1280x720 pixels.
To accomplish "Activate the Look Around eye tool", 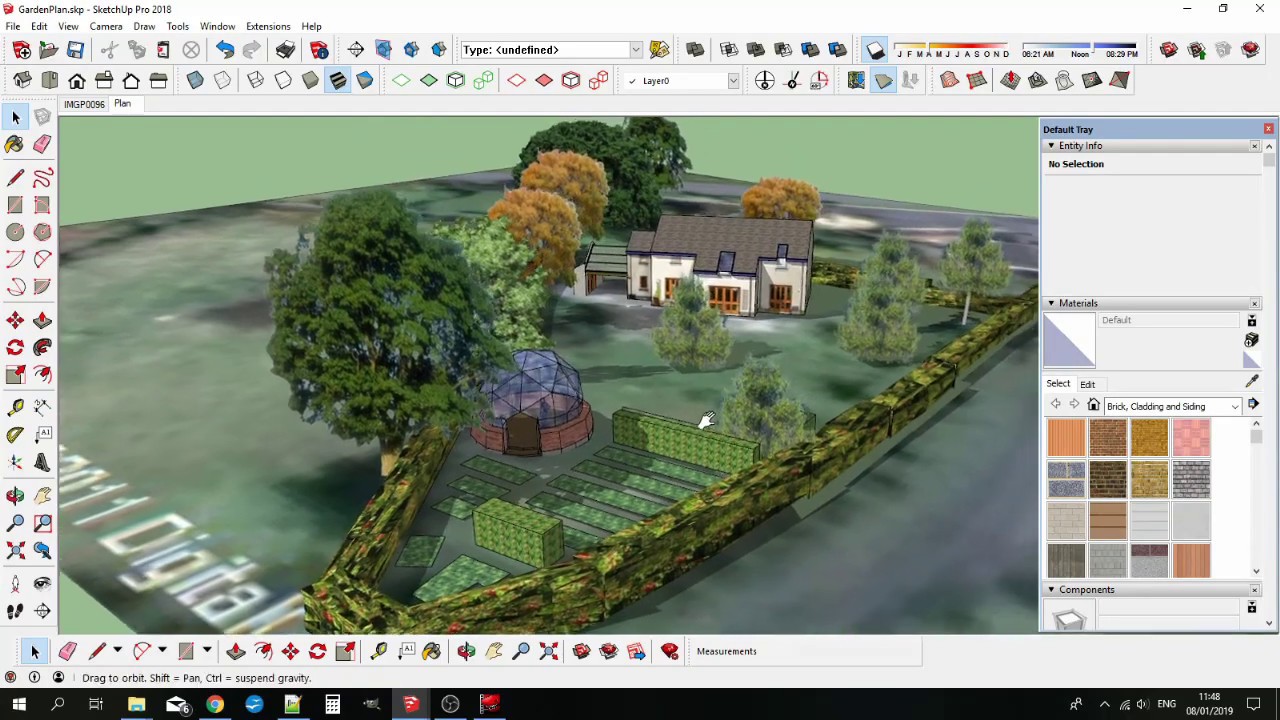I will [x=42, y=583].
